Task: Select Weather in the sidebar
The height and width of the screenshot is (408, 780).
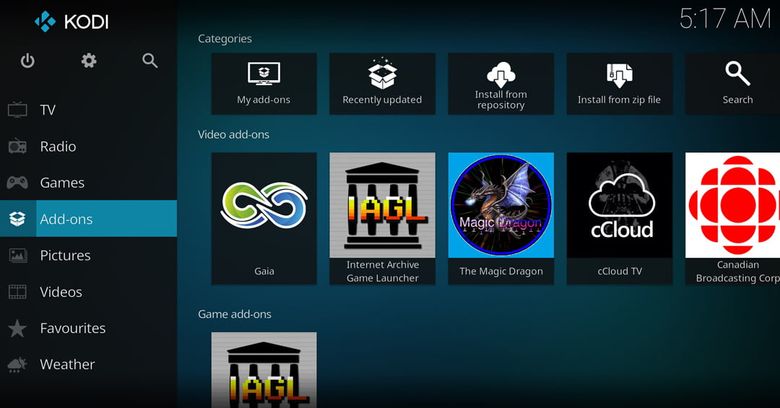Action: click(x=89, y=364)
